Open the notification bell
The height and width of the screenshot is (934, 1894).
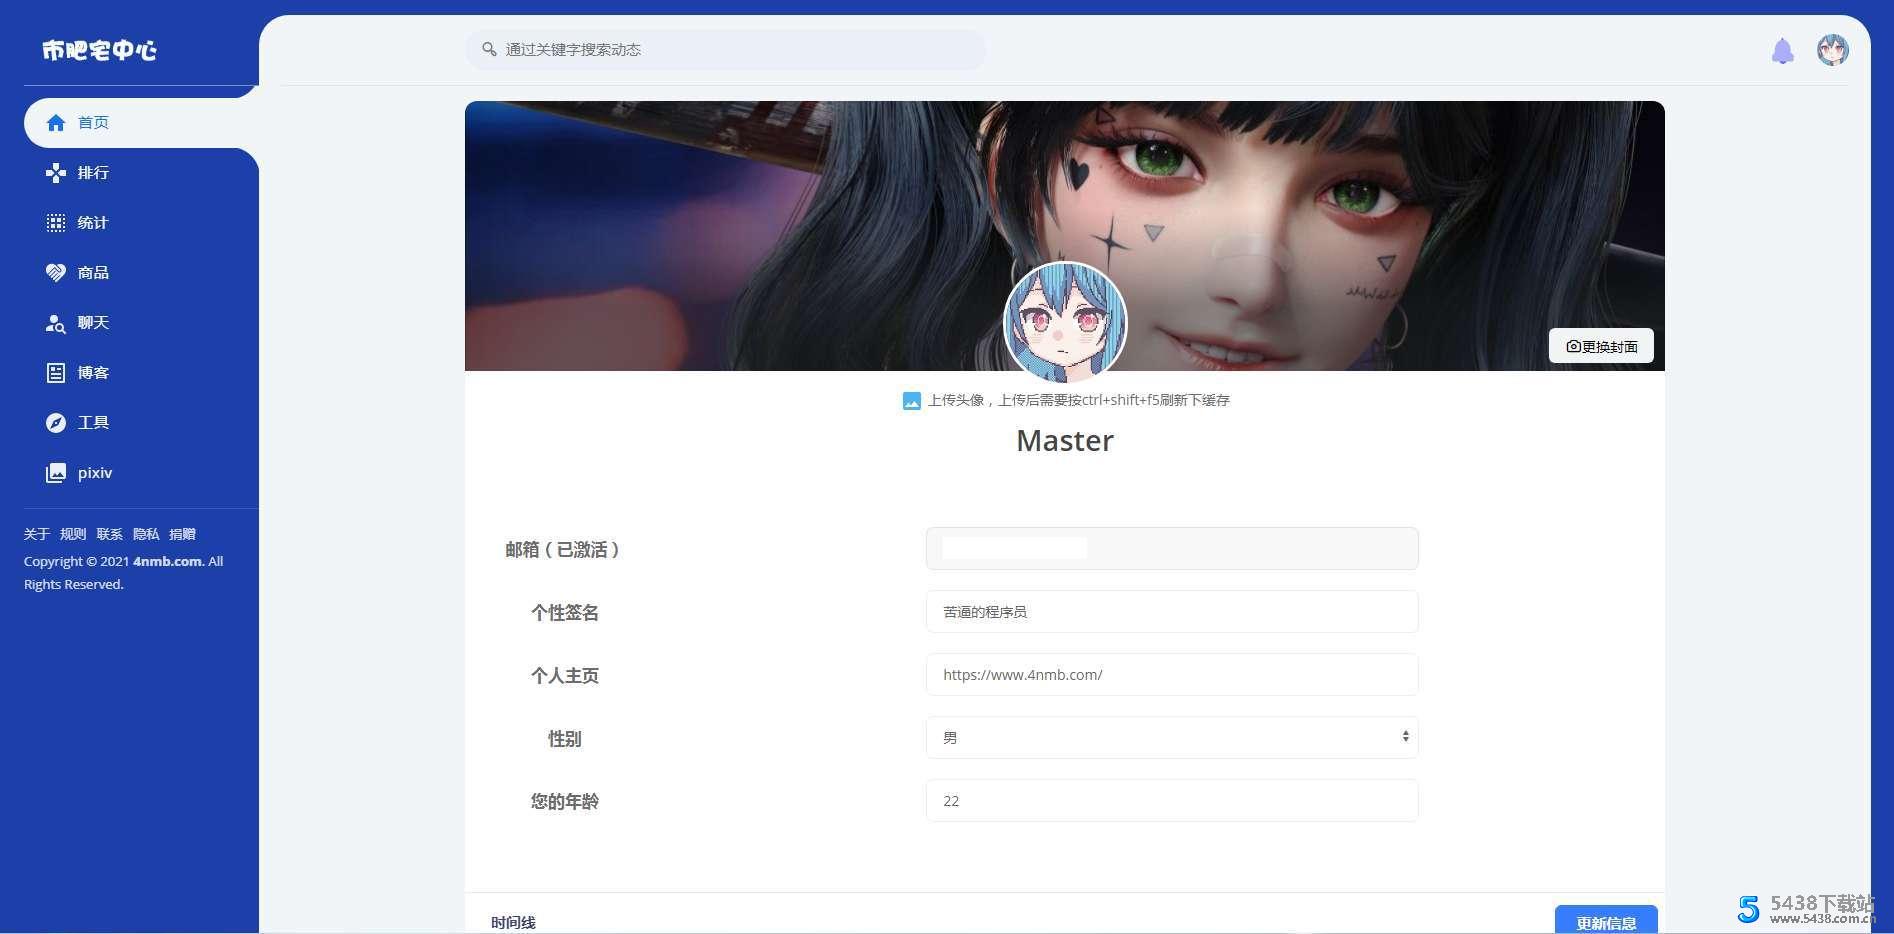tap(1782, 51)
